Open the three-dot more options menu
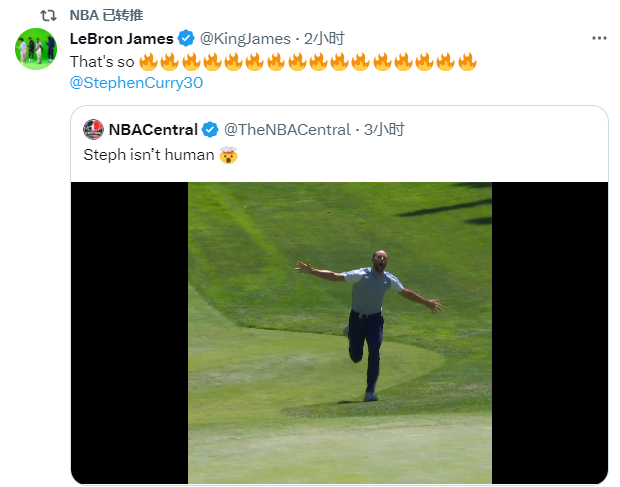Viewport: 620px width, 487px height. tap(599, 38)
